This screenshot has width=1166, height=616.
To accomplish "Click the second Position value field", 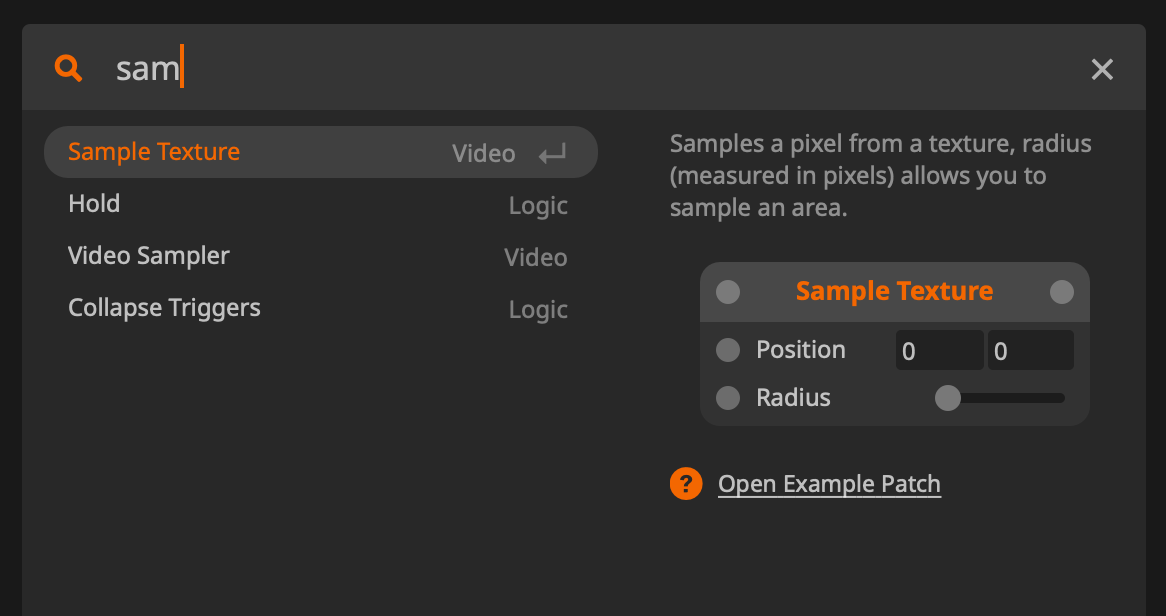I will 1030,351.
